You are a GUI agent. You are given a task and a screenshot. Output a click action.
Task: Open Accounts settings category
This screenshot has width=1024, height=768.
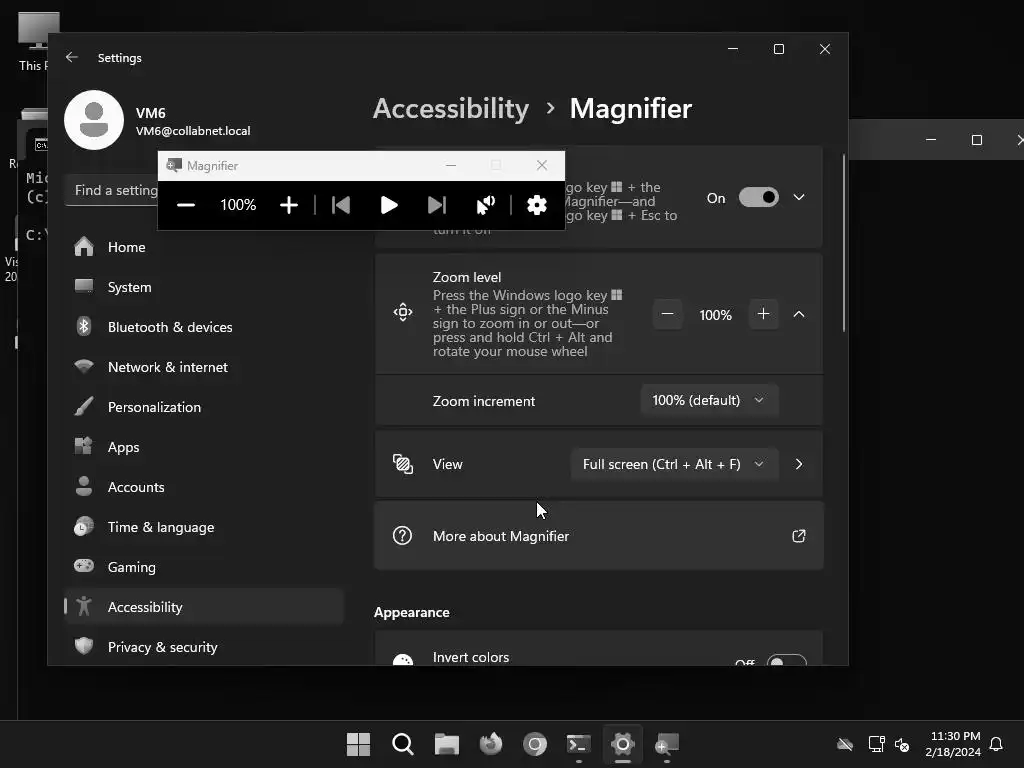pyautogui.click(x=204, y=487)
